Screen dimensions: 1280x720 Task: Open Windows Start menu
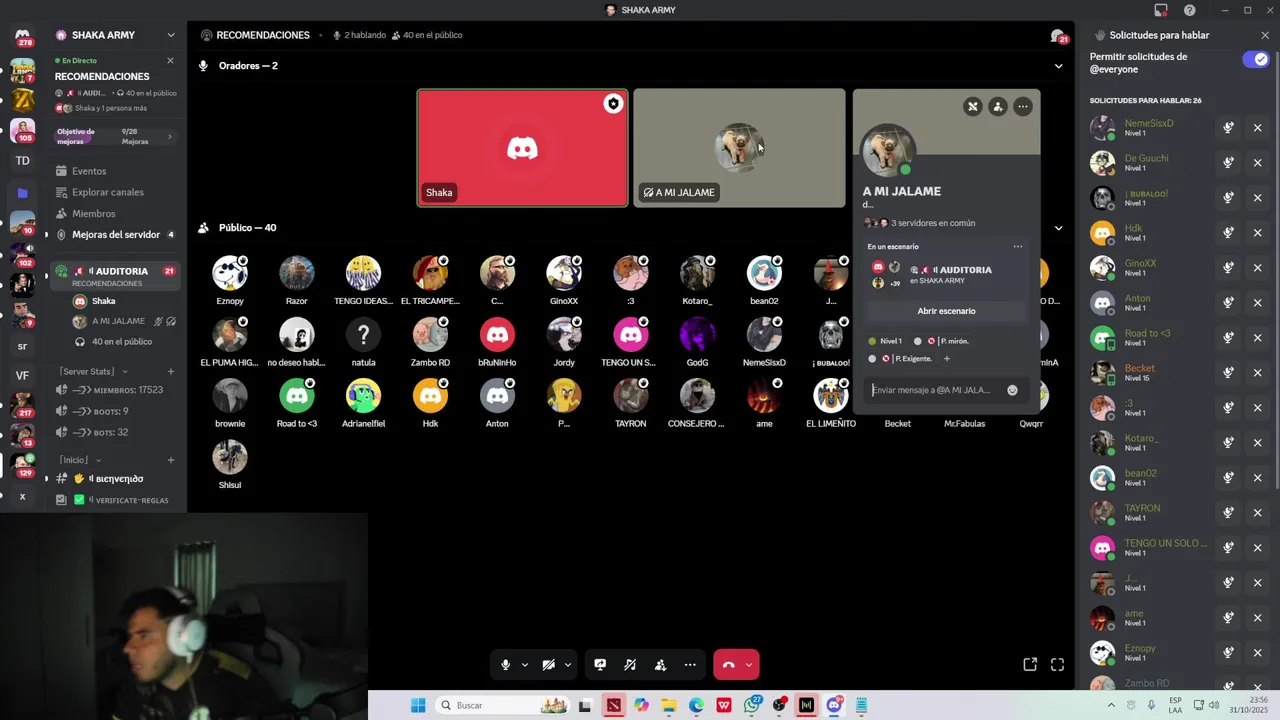pyautogui.click(x=418, y=705)
